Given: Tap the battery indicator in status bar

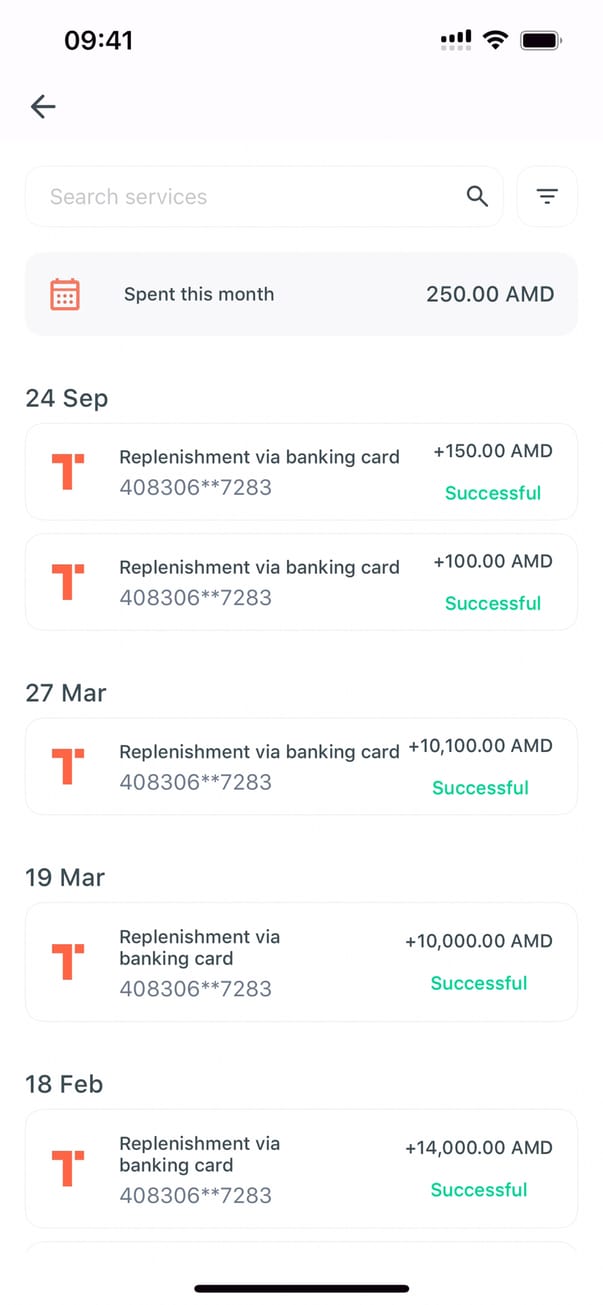Looking at the screenshot, I should pyautogui.click(x=541, y=40).
